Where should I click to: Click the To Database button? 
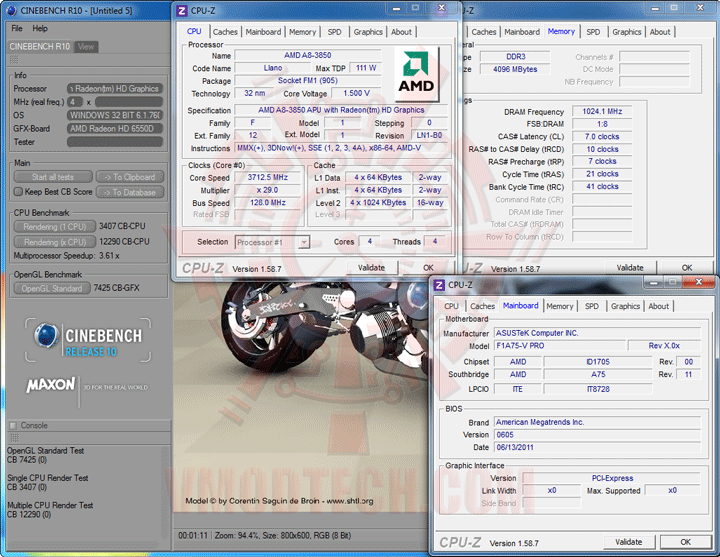(x=130, y=192)
